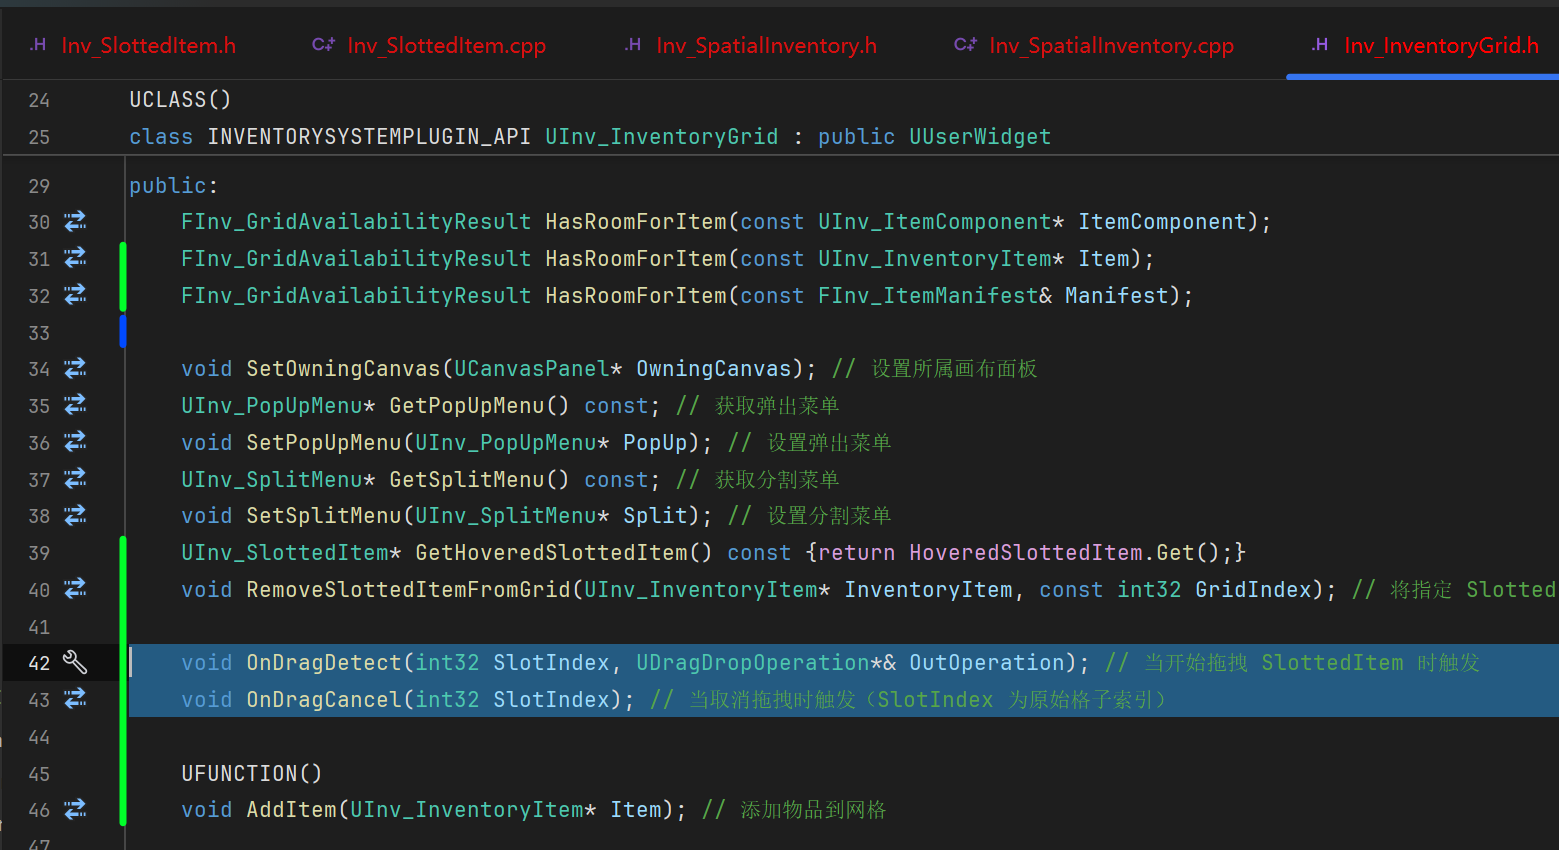Click the Item parameter name on line 31
Screen dimensions: 1559x850
point(1104,258)
